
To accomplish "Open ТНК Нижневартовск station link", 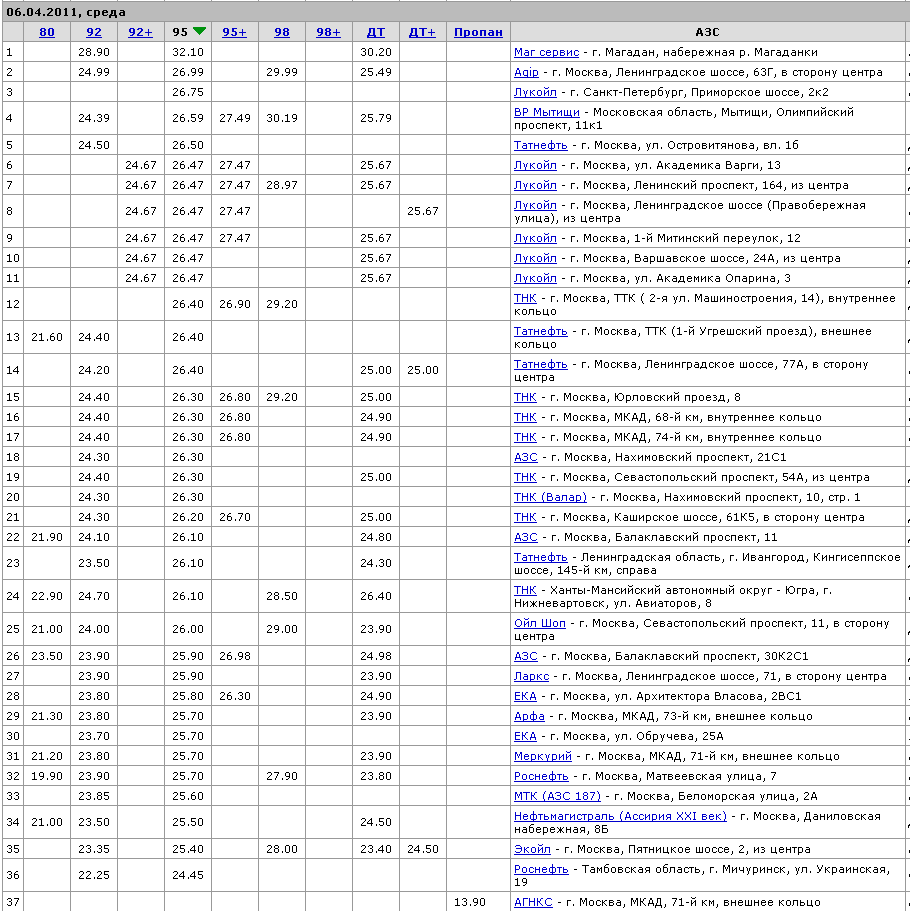I will coord(525,590).
